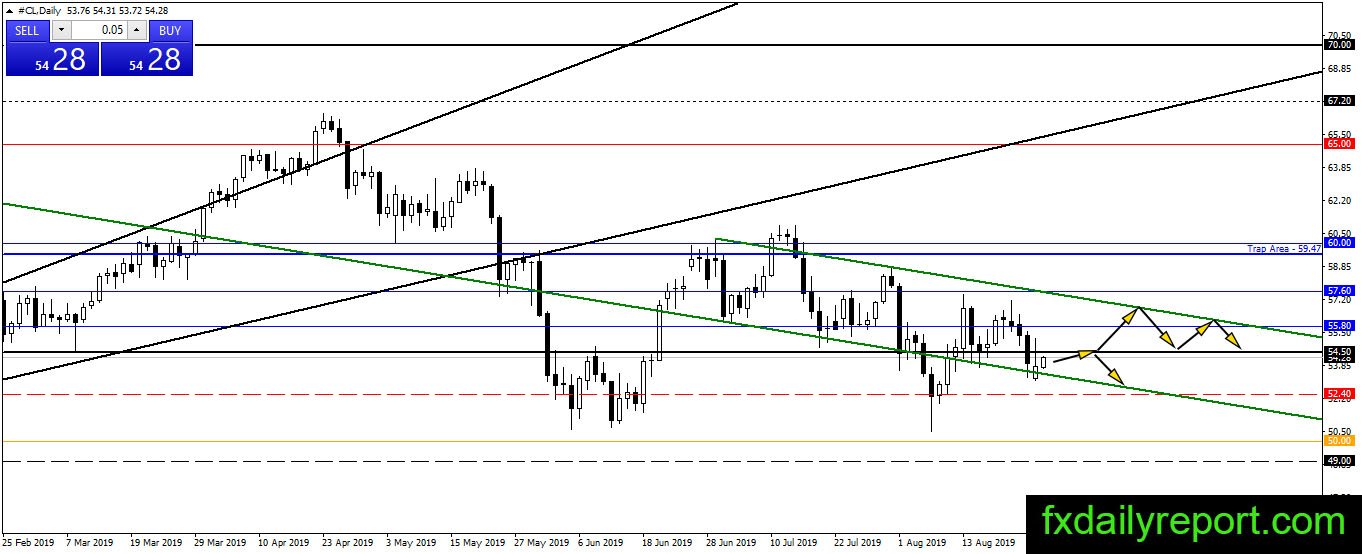Click the 10 Apr 2019 date label

coord(283,543)
